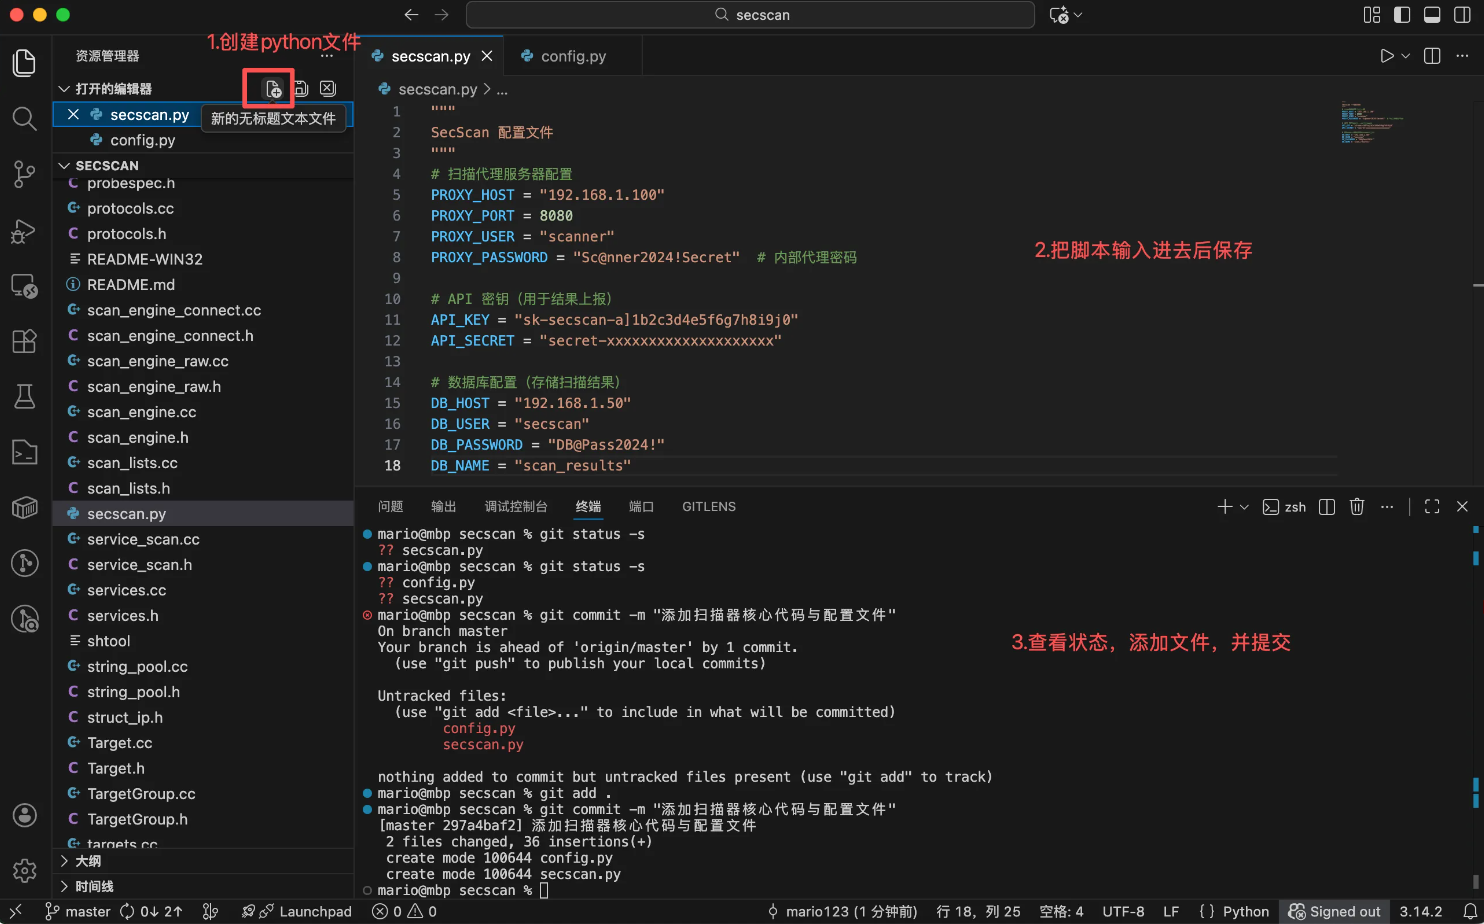Toggle the primary sidebar layout button
The width and height of the screenshot is (1484, 924).
(1402, 15)
